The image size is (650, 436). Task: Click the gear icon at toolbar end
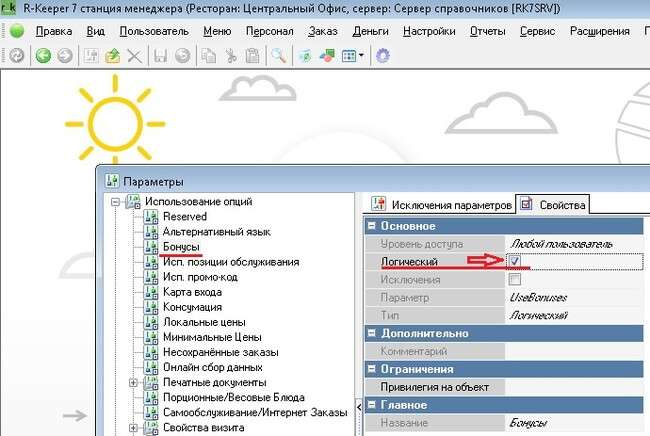pyautogui.click(x=382, y=55)
